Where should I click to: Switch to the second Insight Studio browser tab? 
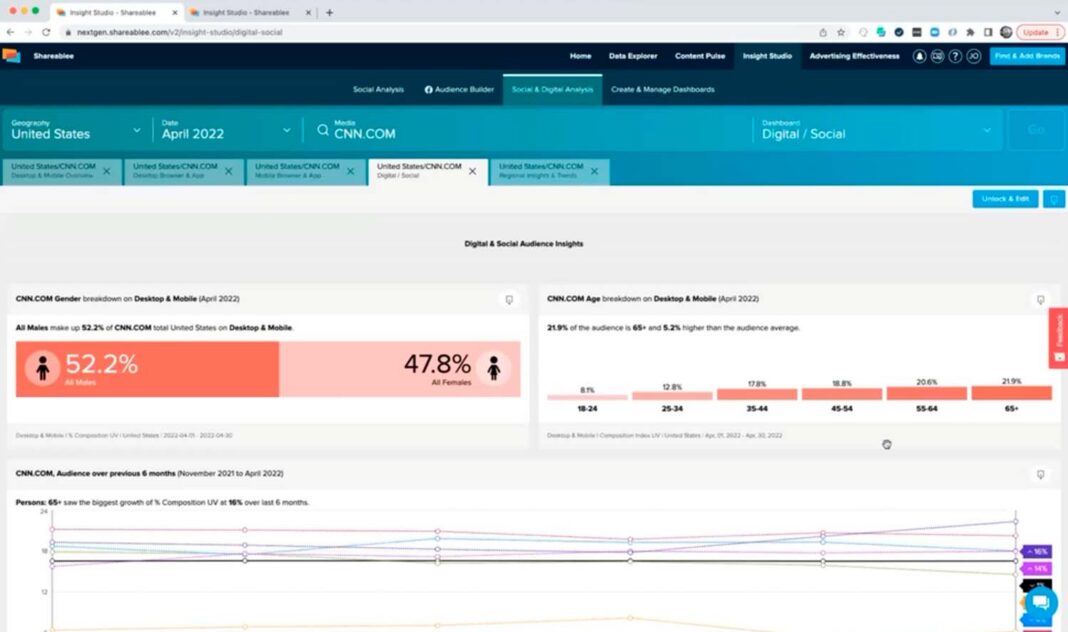click(x=246, y=12)
